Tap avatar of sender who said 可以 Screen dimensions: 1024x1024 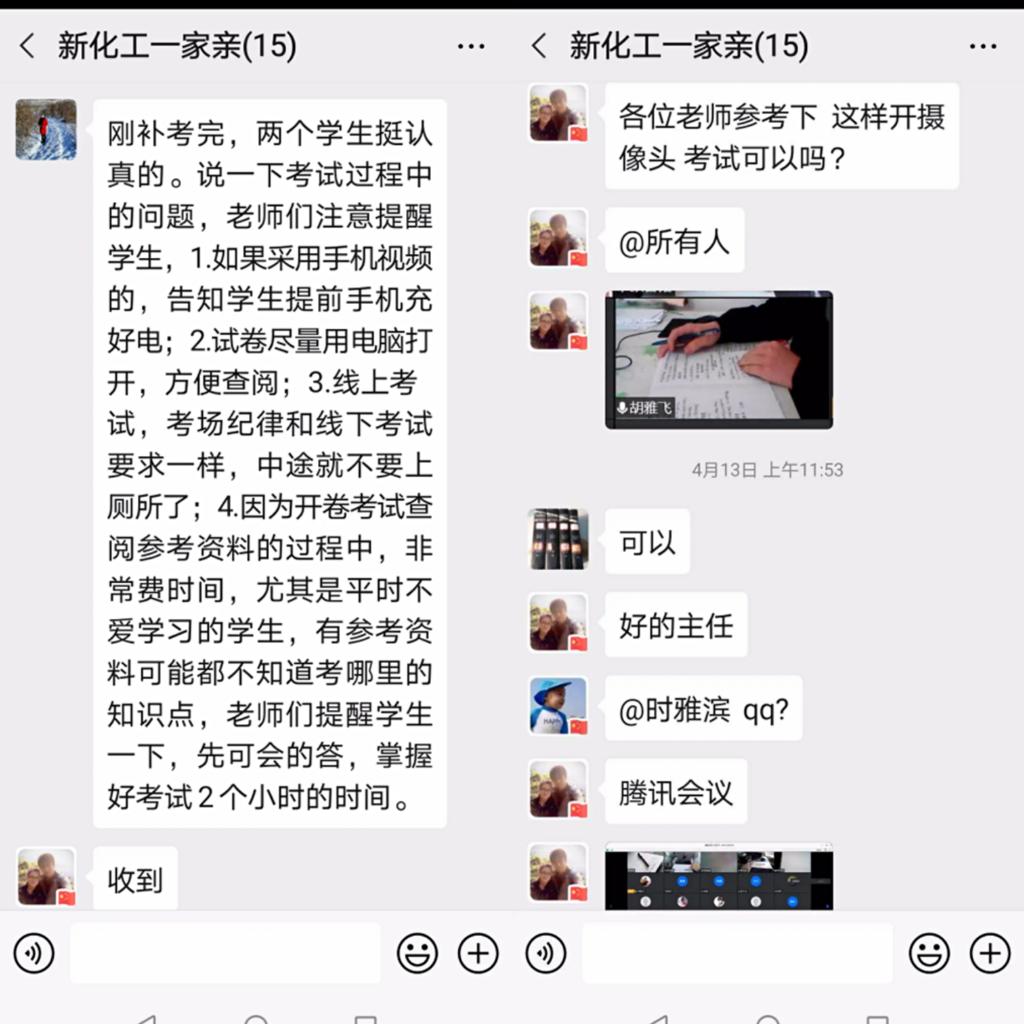tap(558, 539)
